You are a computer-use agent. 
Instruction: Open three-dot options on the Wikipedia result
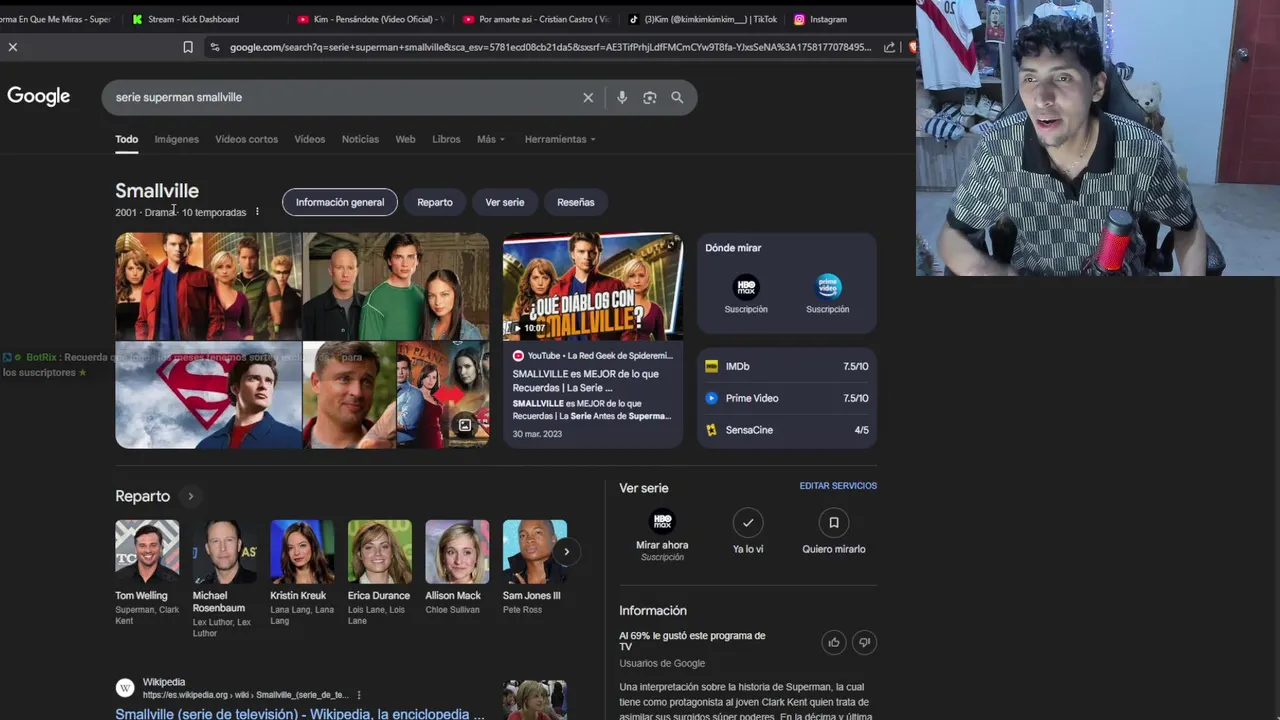tap(358, 695)
